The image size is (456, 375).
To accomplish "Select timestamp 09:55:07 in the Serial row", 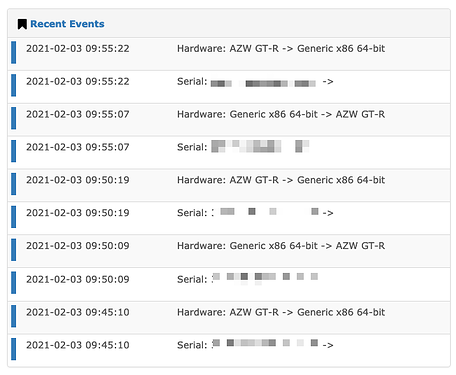I will pyautogui.click(x=78, y=147).
